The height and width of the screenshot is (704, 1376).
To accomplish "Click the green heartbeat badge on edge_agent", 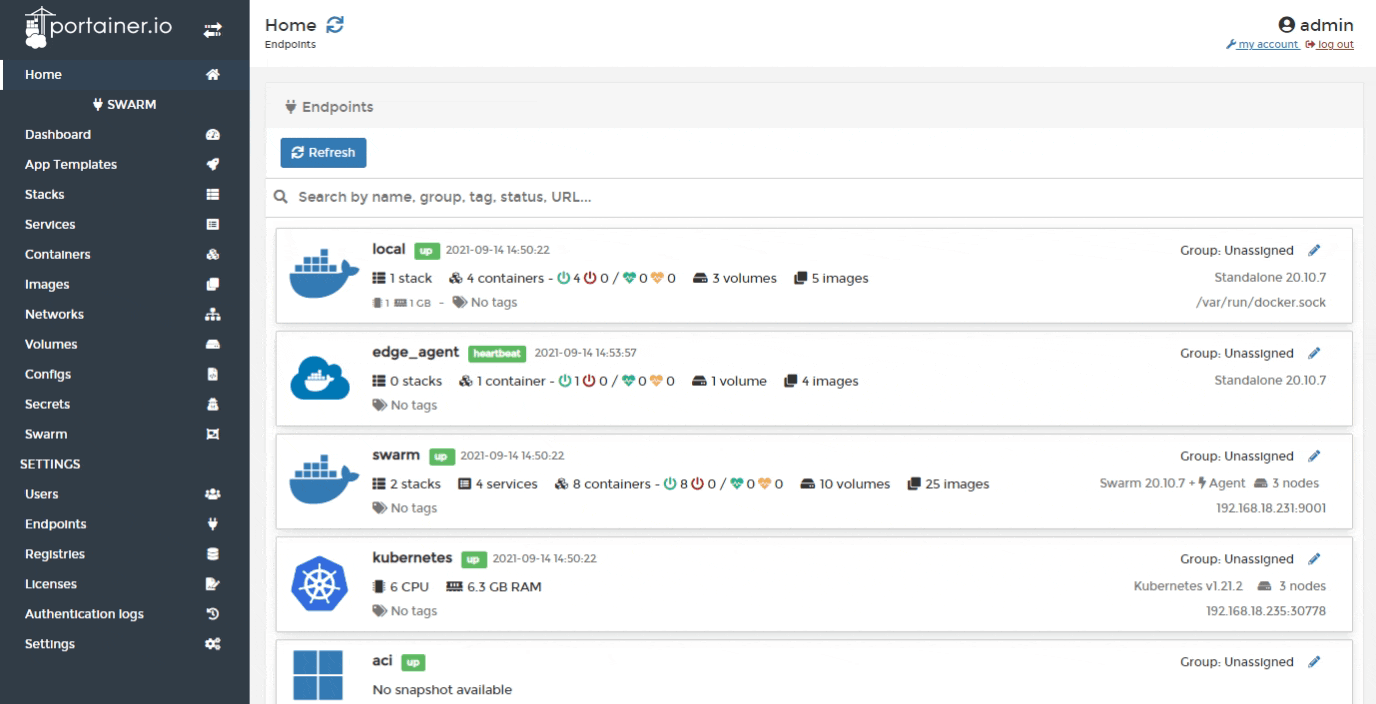I will (498, 353).
